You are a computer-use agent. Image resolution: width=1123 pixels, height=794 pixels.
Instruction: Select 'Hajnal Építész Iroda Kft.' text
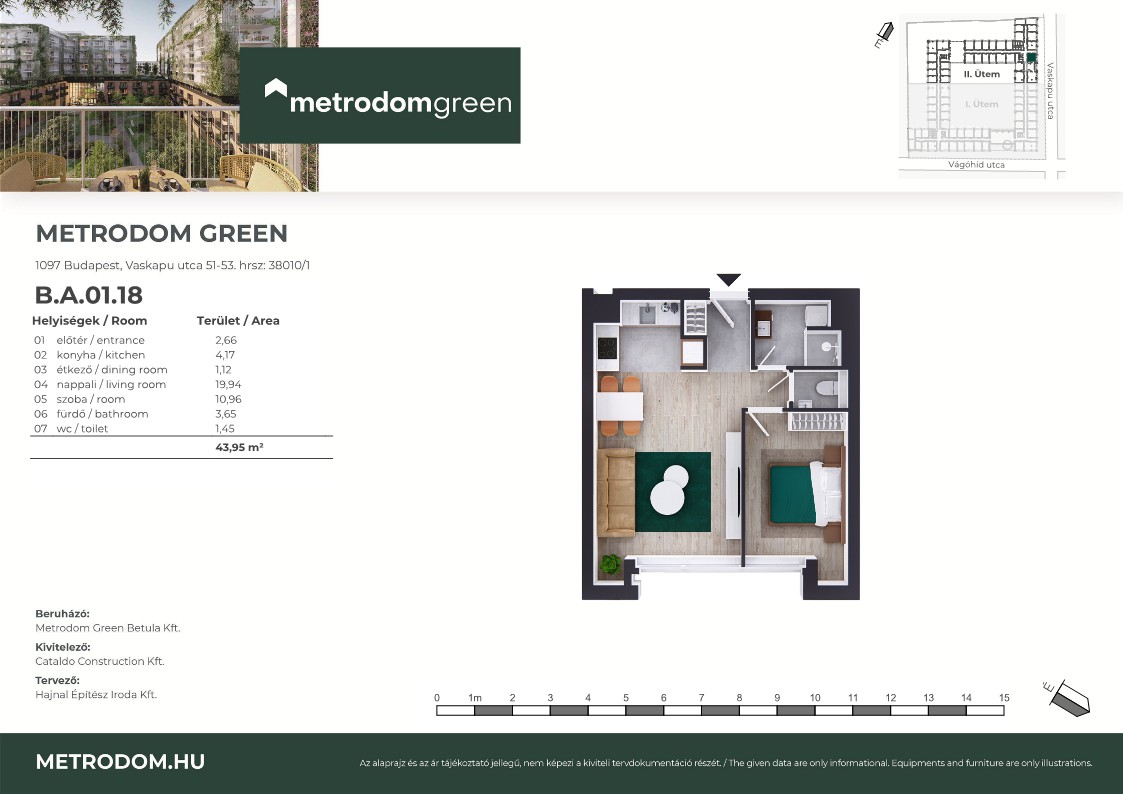[96, 694]
